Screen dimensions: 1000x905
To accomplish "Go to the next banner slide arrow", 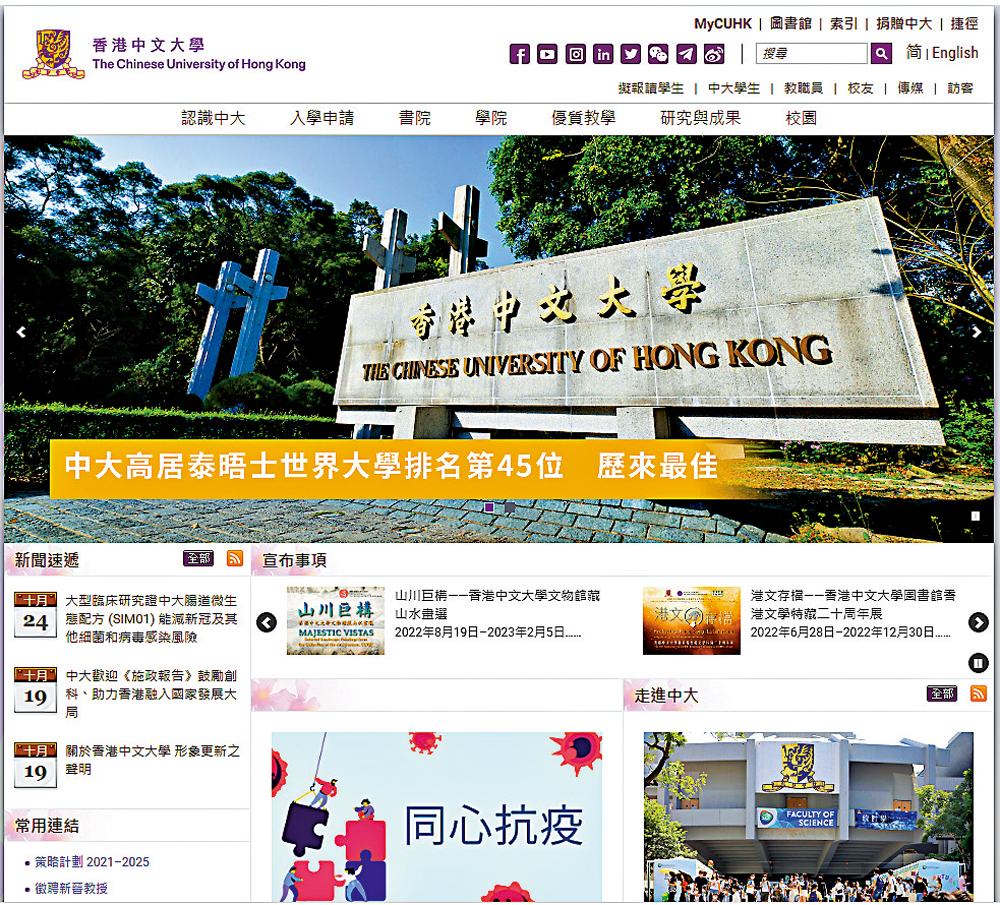I will pos(976,332).
